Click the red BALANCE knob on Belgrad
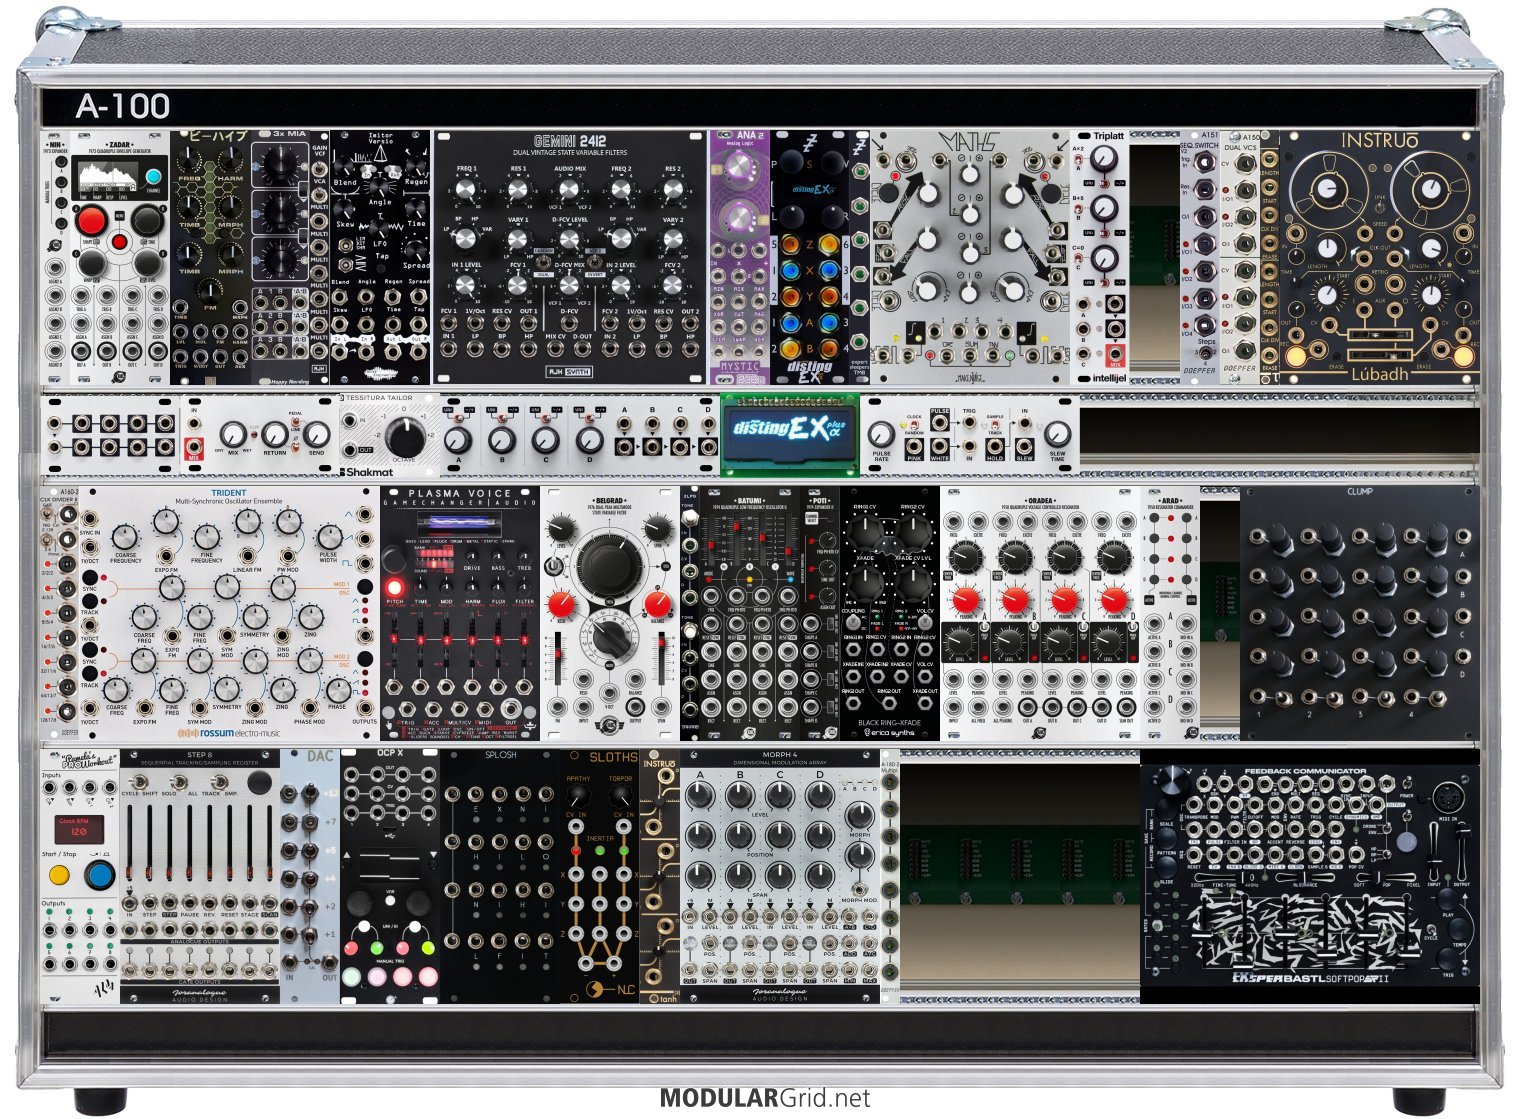 657,604
